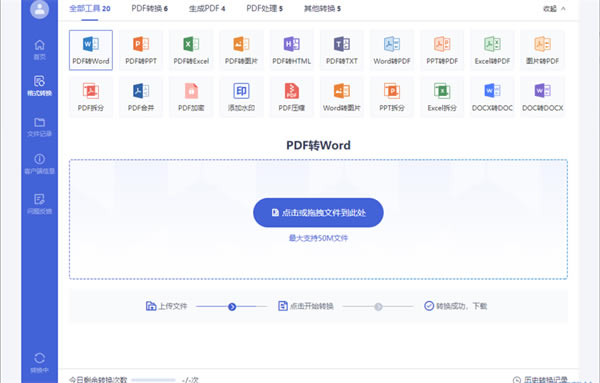Open the PDF转PPT converter
600x383 pixels.
coord(141,50)
